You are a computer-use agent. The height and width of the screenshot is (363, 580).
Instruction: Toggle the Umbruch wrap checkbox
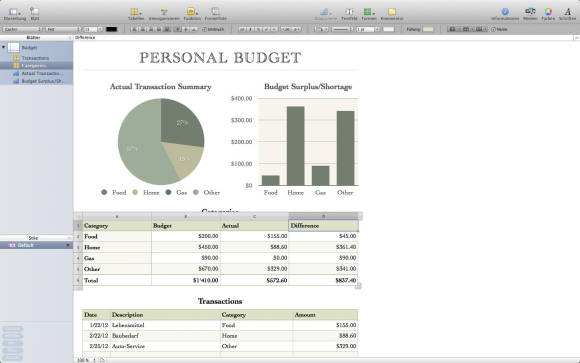tap(204, 29)
